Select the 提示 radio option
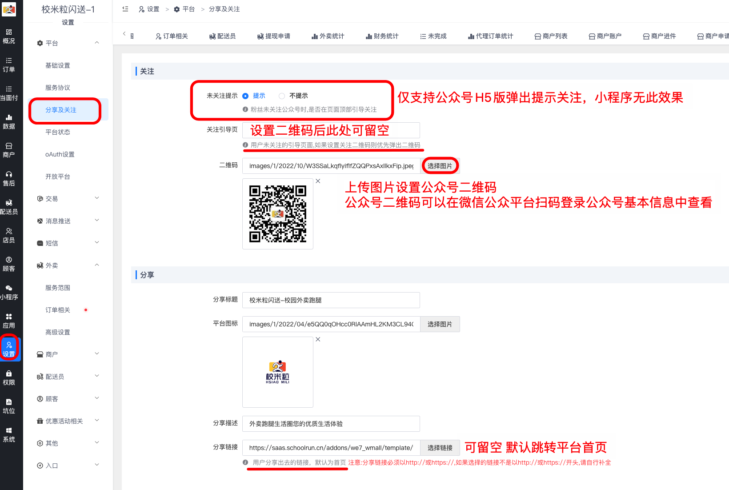The image size is (729, 490). point(248,94)
